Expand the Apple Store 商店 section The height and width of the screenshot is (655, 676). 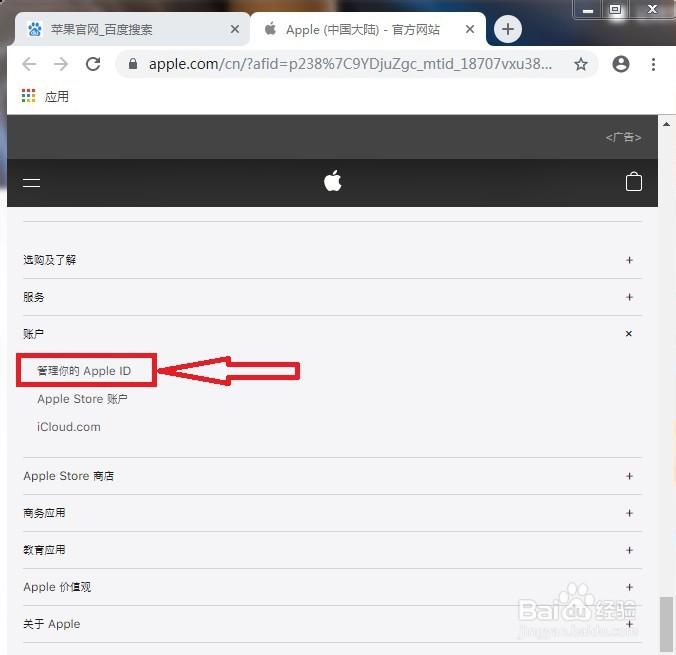(x=332, y=476)
